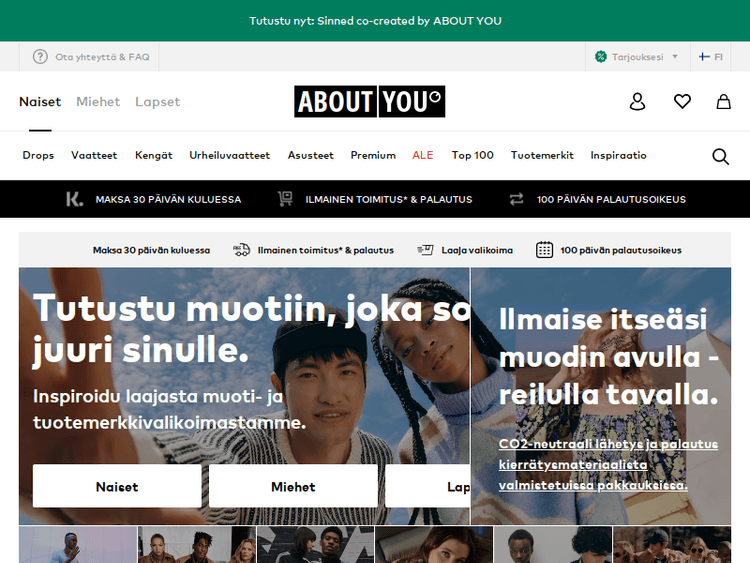The height and width of the screenshot is (563, 750).
Task: Click the calendar icon
Action: [x=544, y=250]
